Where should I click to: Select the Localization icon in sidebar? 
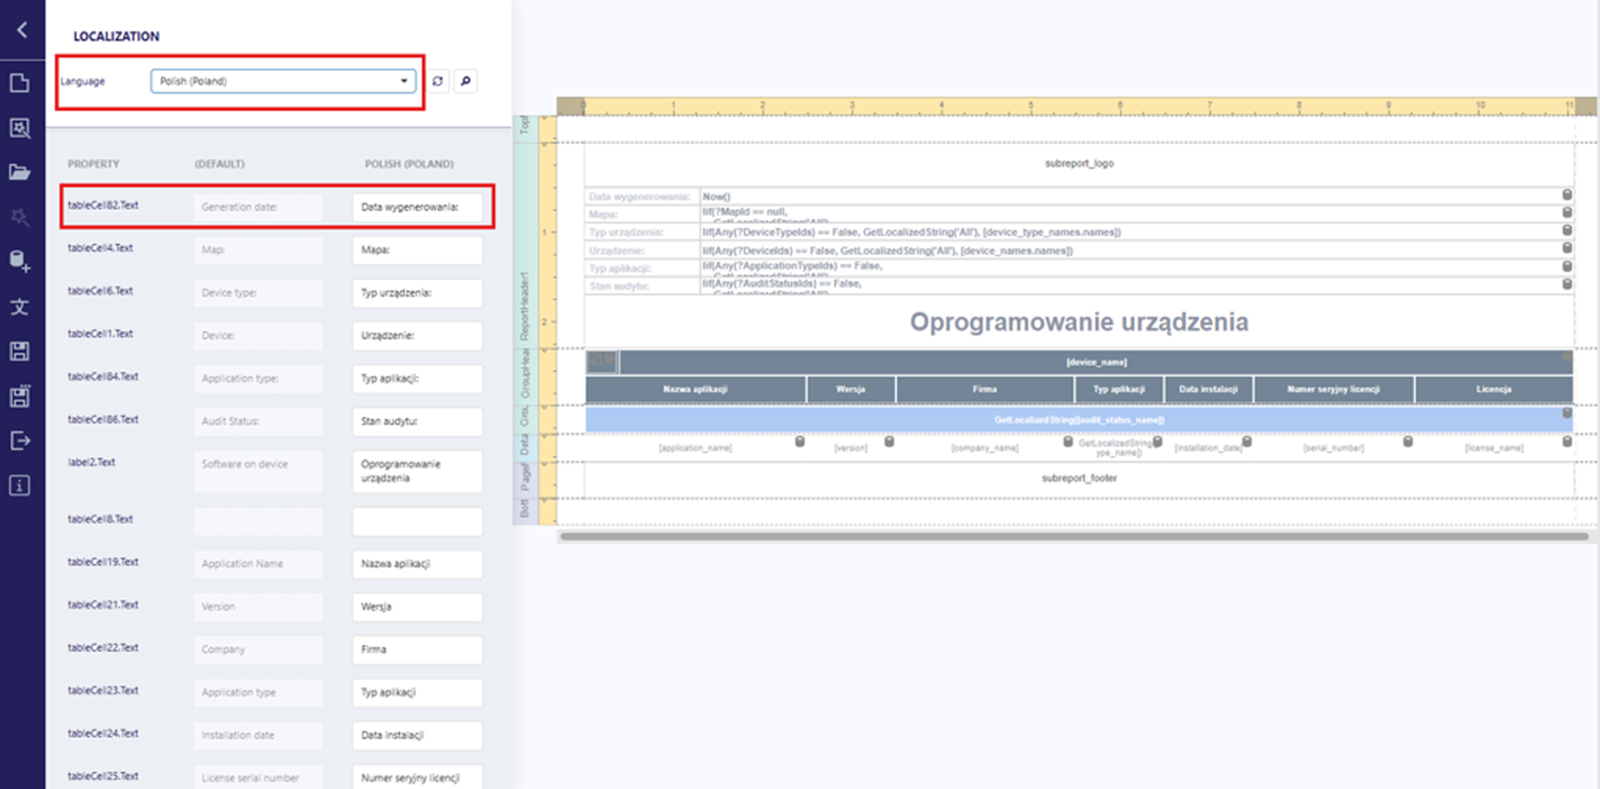[x=20, y=307]
